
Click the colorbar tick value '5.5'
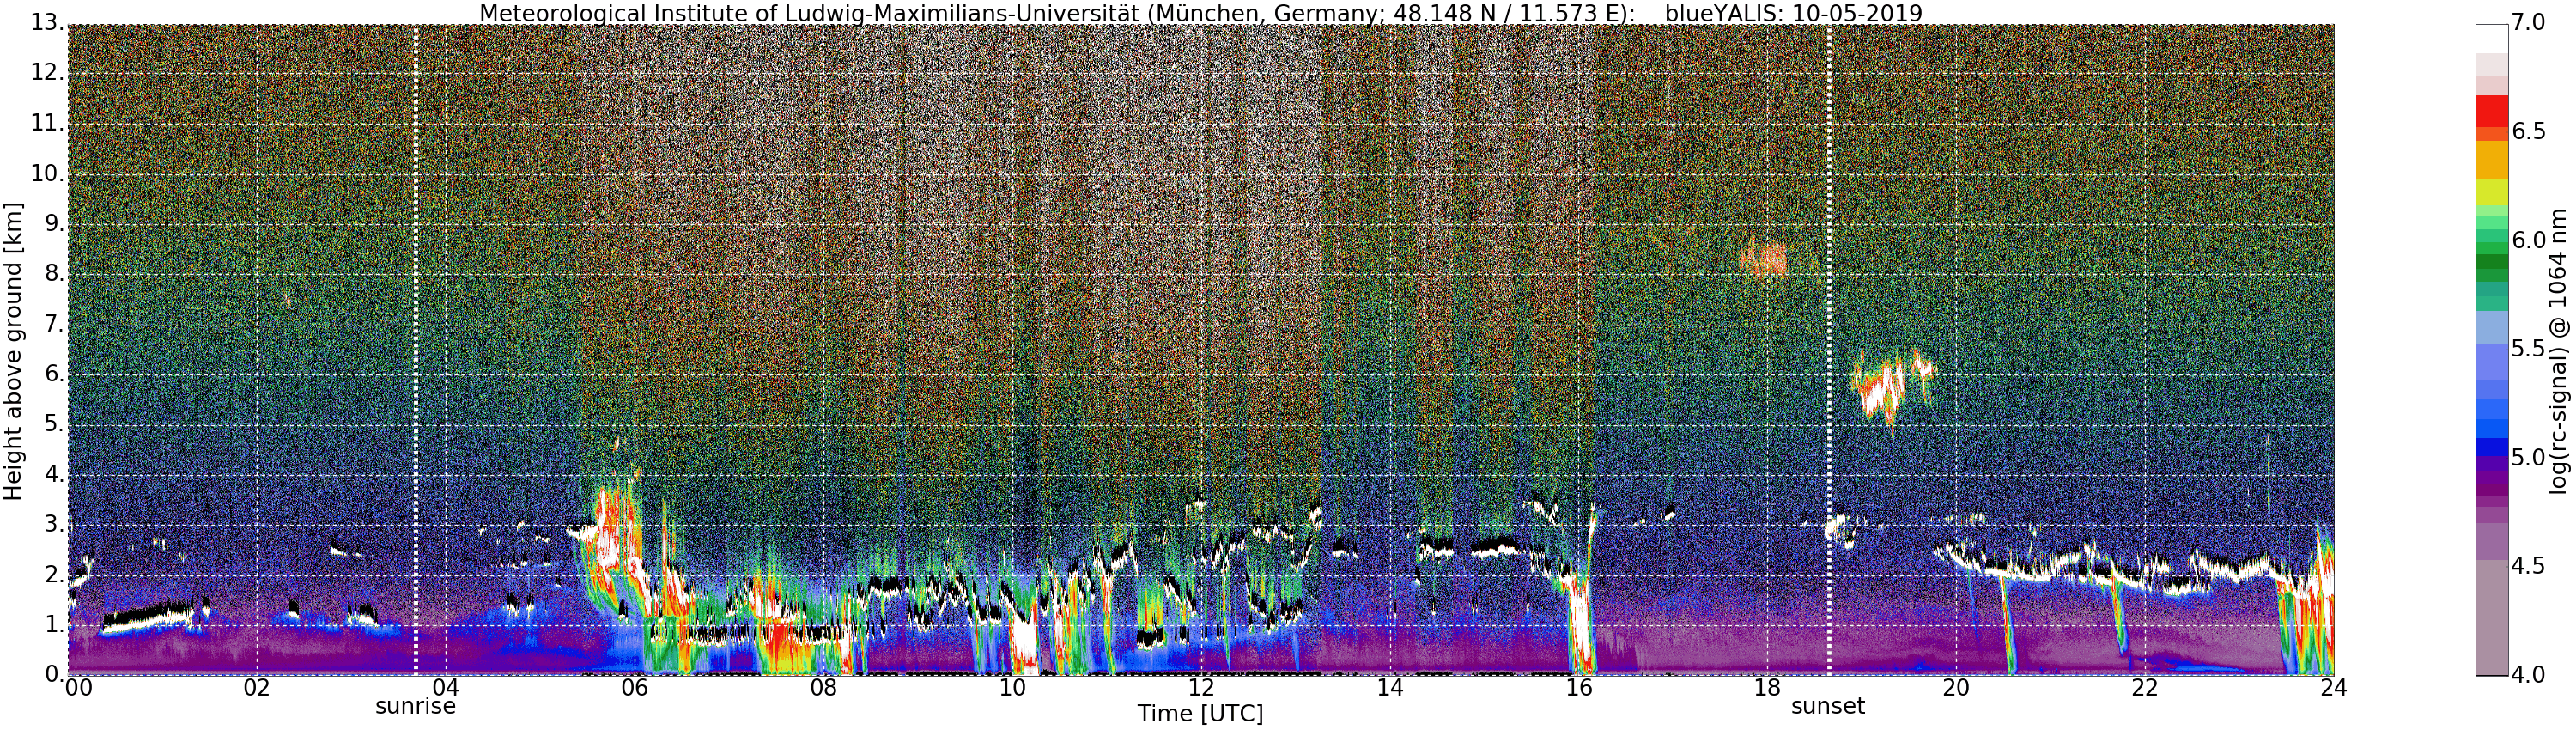pyautogui.click(x=2527, y=349)
